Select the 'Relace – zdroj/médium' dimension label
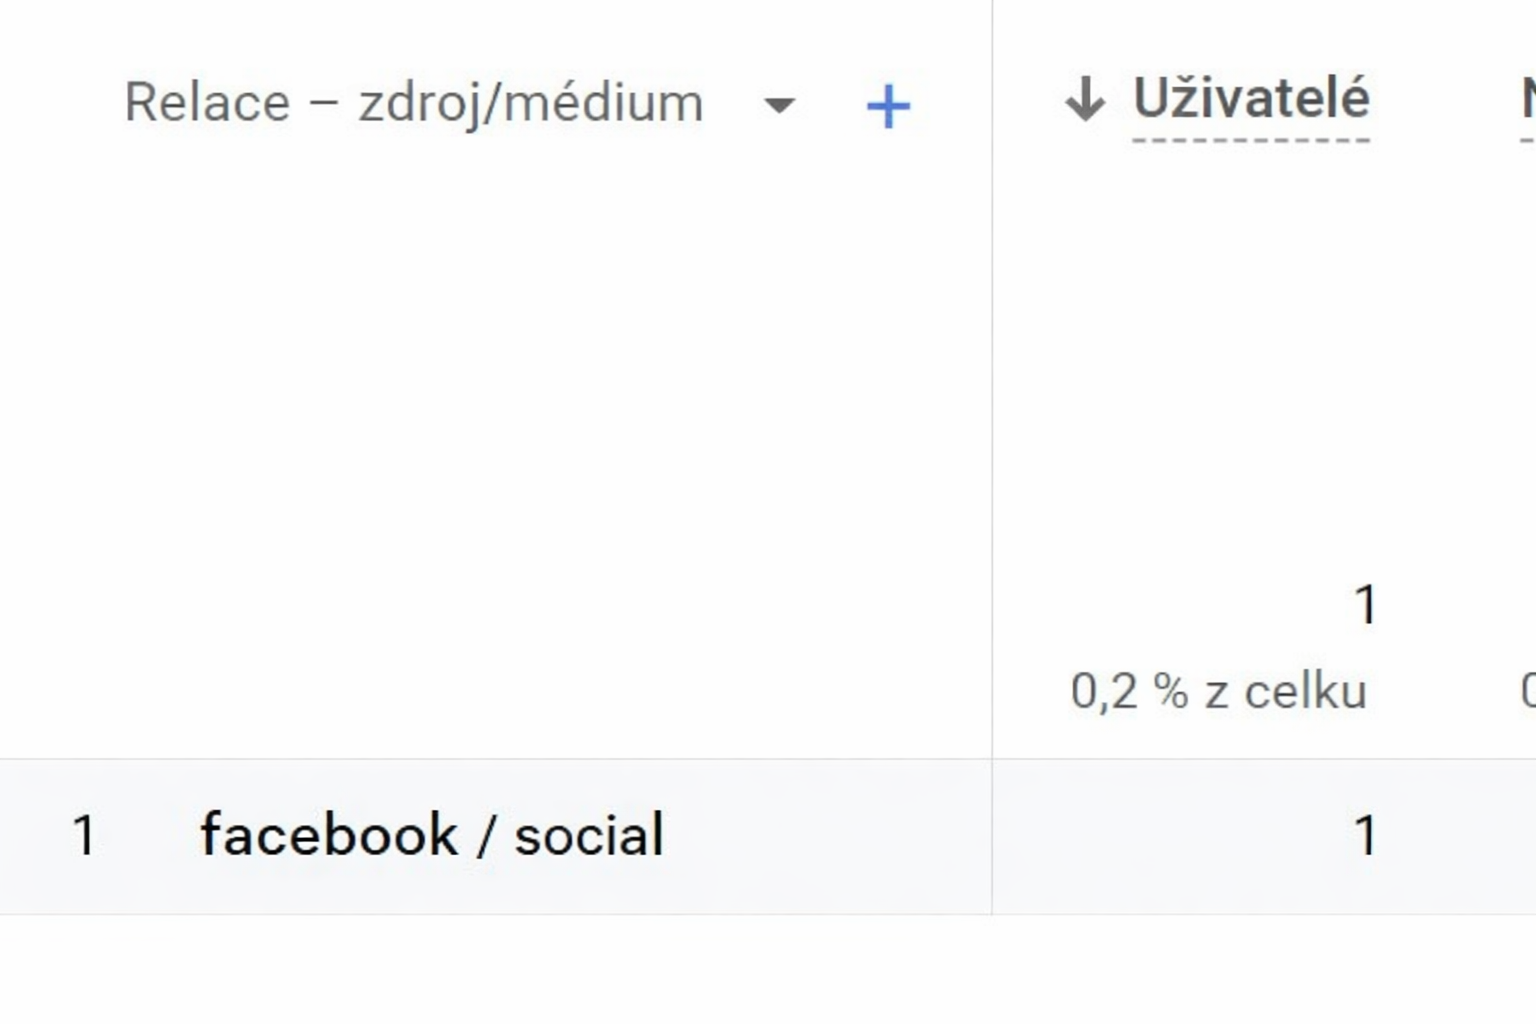 tap(413, 103)
